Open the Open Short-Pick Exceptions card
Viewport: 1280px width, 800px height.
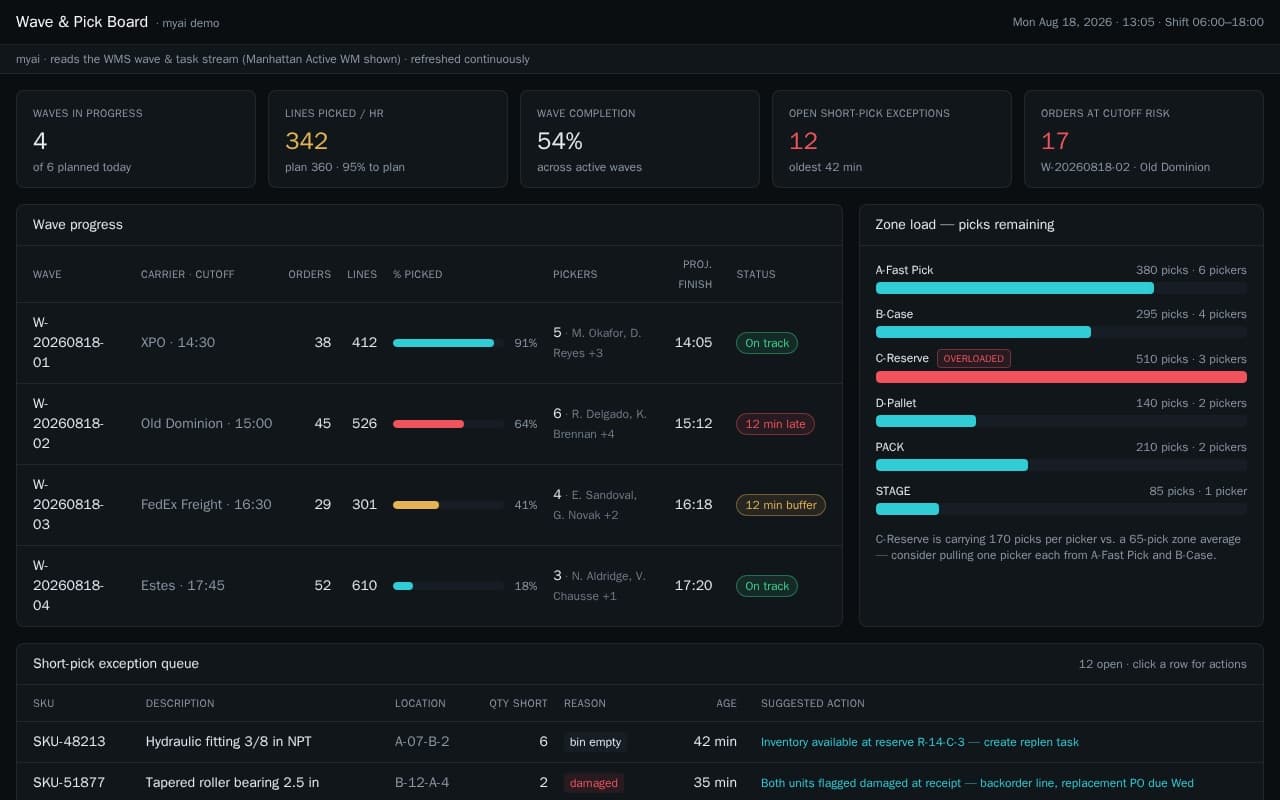pyautogui.click(x=892, y=139)
